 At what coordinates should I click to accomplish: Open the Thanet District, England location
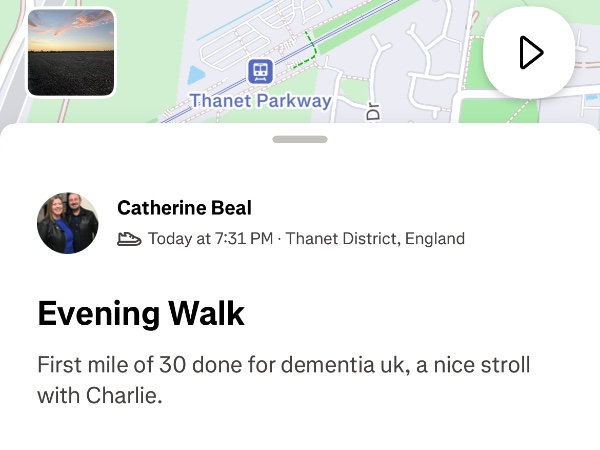pyautogui.click(x=375, y=239)
